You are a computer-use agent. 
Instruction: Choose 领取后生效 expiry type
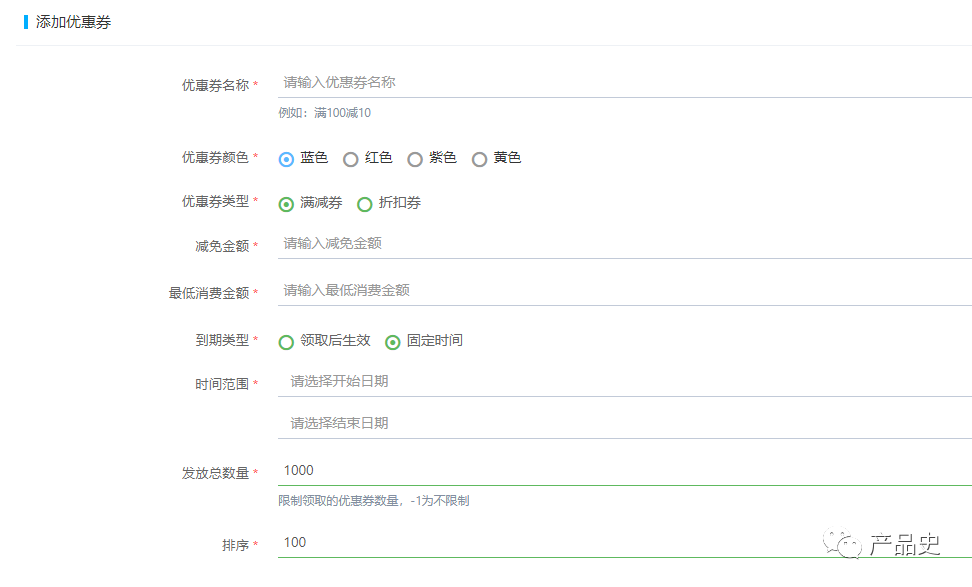[x=287, y=342]
